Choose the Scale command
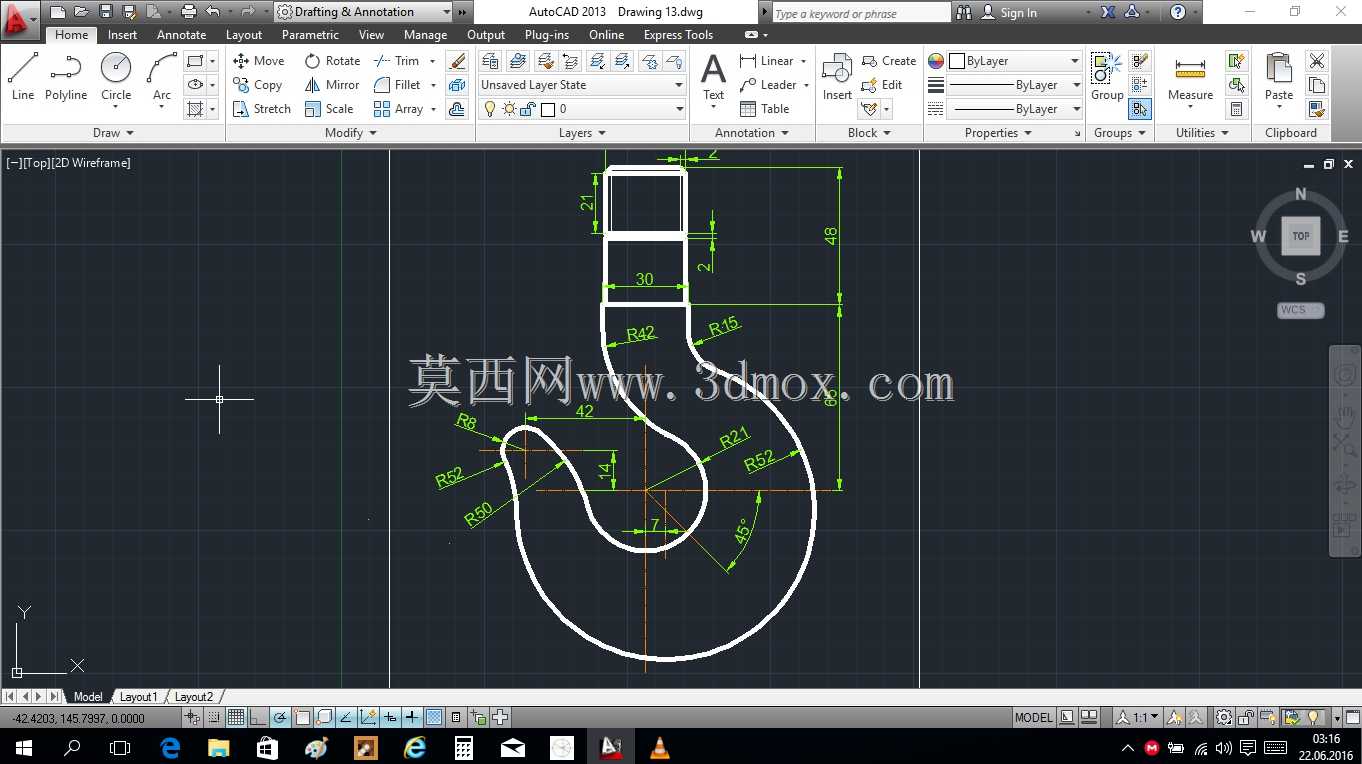This screenshot has width=1362, height=764. click(330, 109)
